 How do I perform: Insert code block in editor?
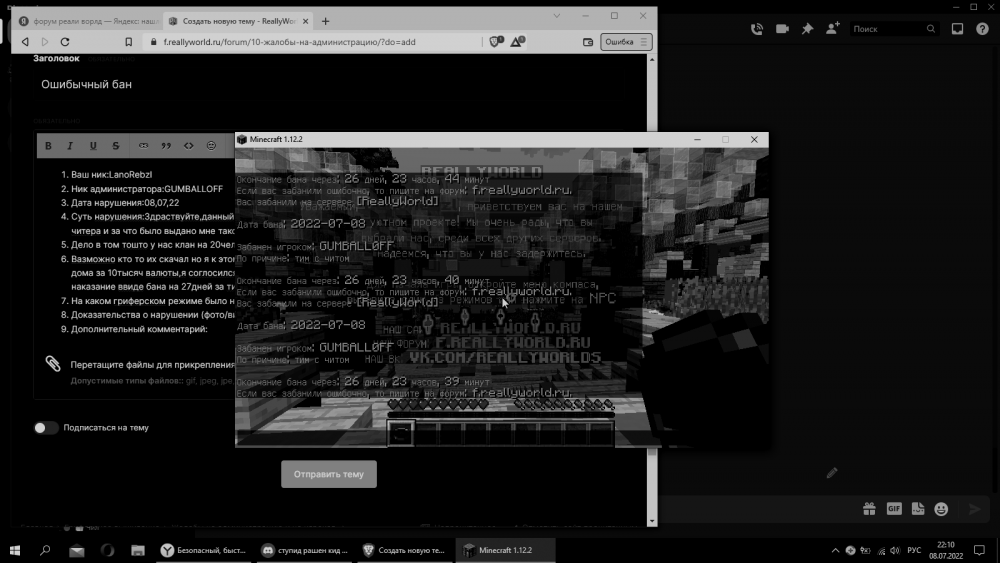click(x=189, y=146)
